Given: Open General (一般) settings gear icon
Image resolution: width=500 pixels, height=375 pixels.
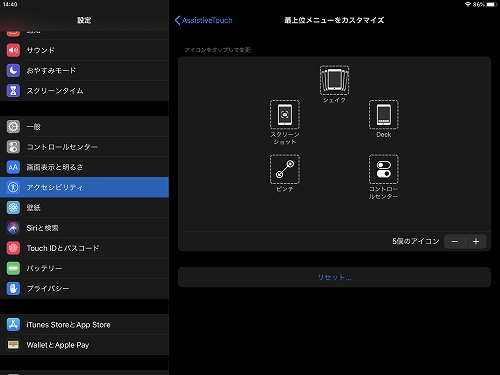Looking at the screenshot, I should (x=13, y=127).
